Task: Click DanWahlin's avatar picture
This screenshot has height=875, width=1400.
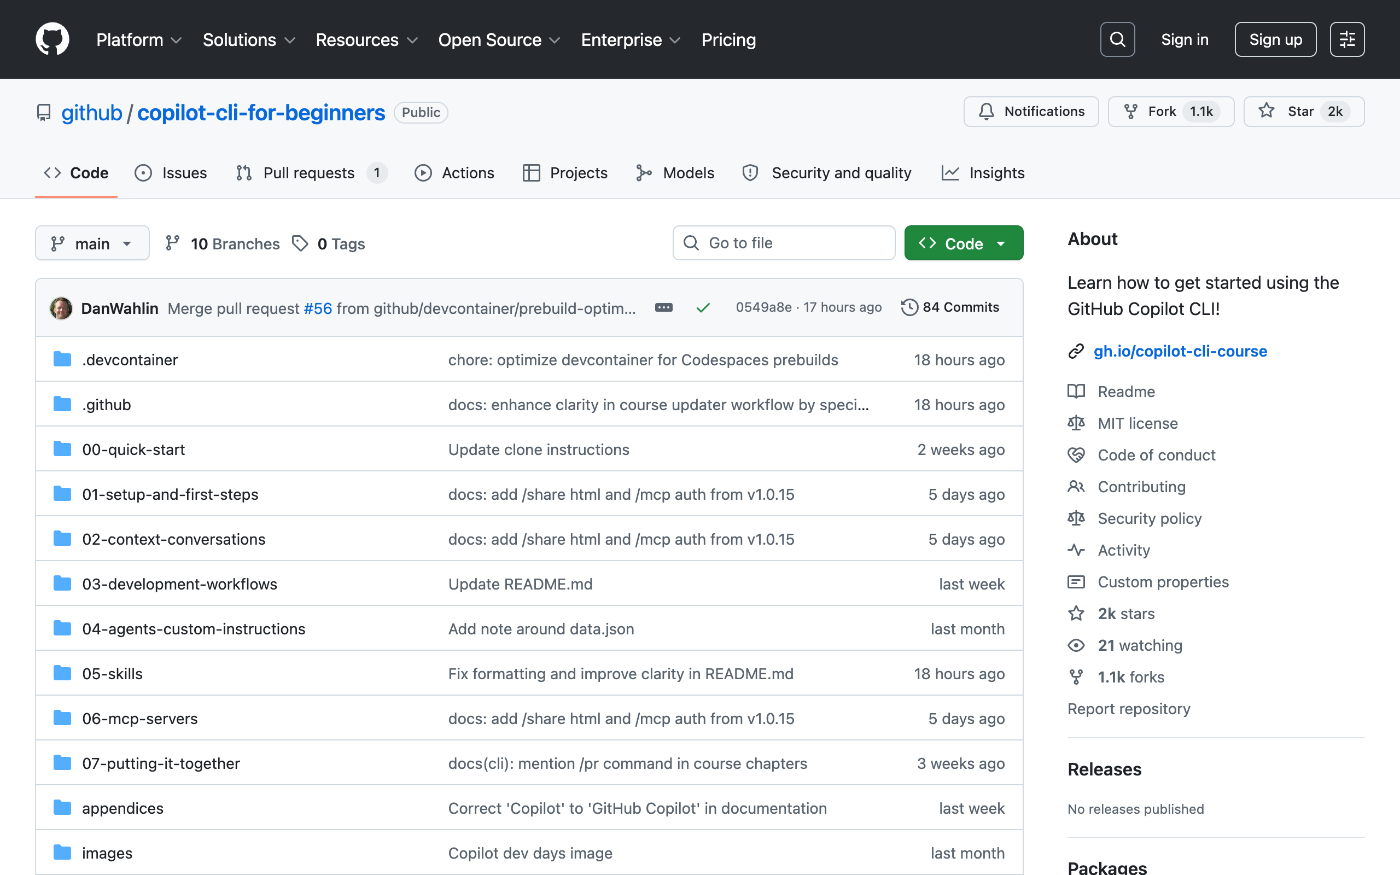Action: pyautogui.click(x=61, y=308)
